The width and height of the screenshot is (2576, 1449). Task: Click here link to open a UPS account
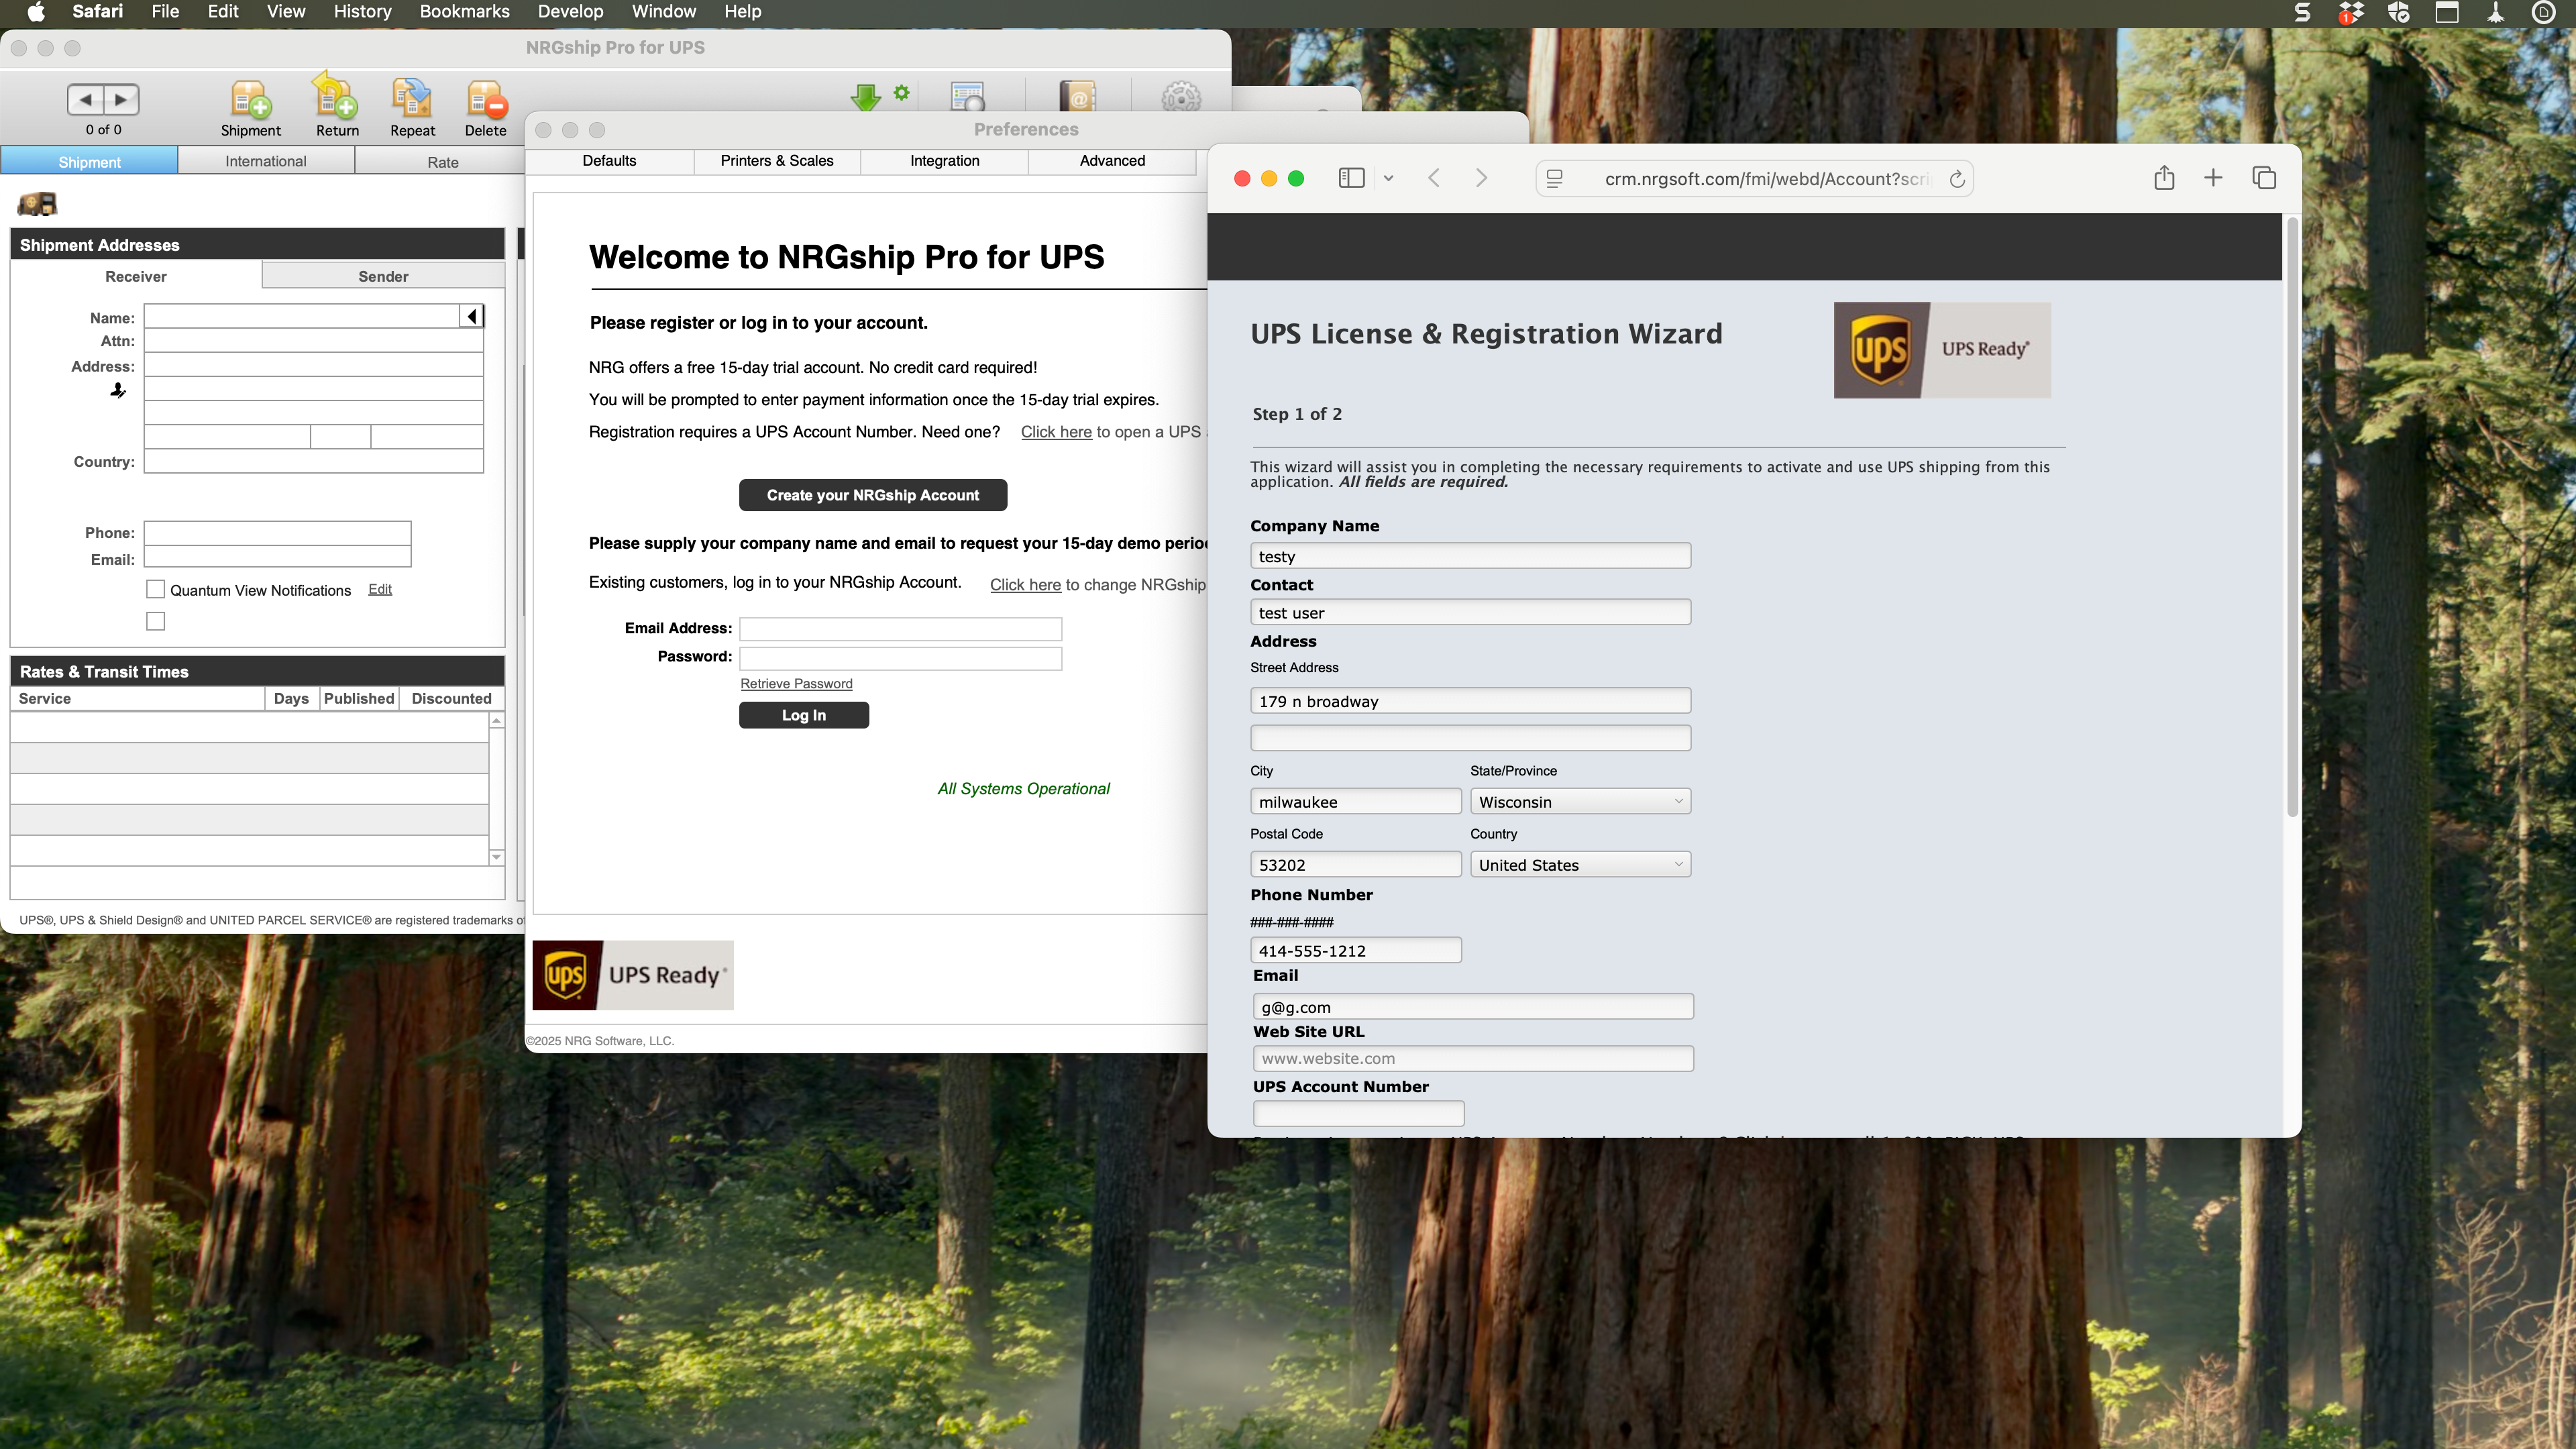tap(1056, 432)
